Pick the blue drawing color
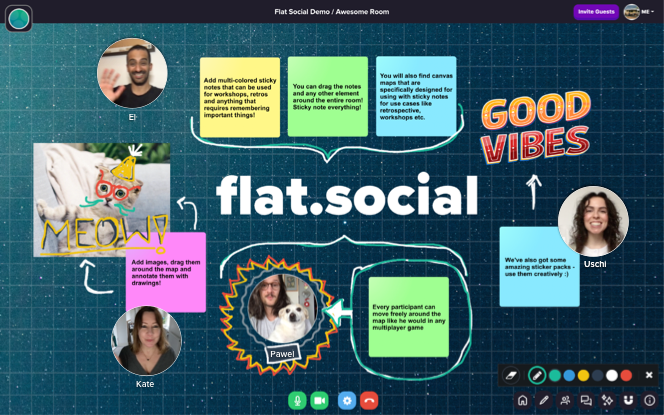This screenshot has width=664, height=415. 569,375
